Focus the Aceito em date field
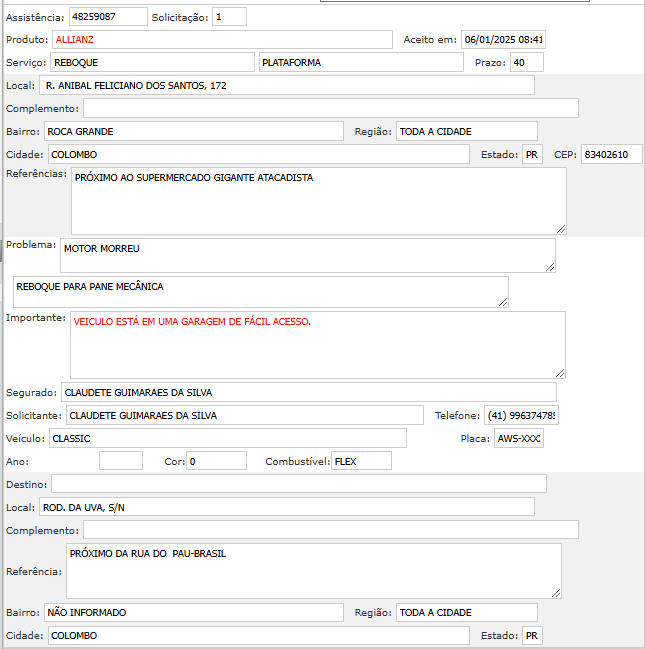This screenshot has width=645, height=649. (x=503, y=40)
